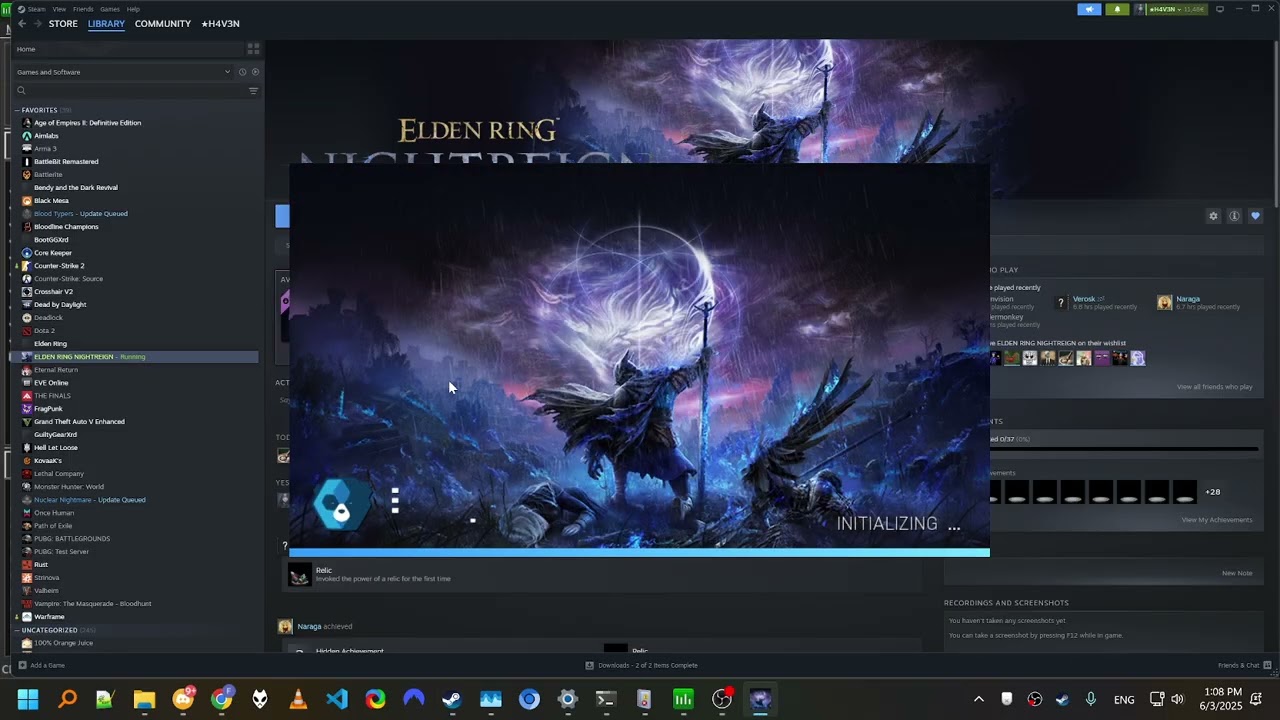Select Dota 2 in library list
Image resolution: width=1280 pixels, height=720 pixels.
pyautogui.click(x=44, y=331)
